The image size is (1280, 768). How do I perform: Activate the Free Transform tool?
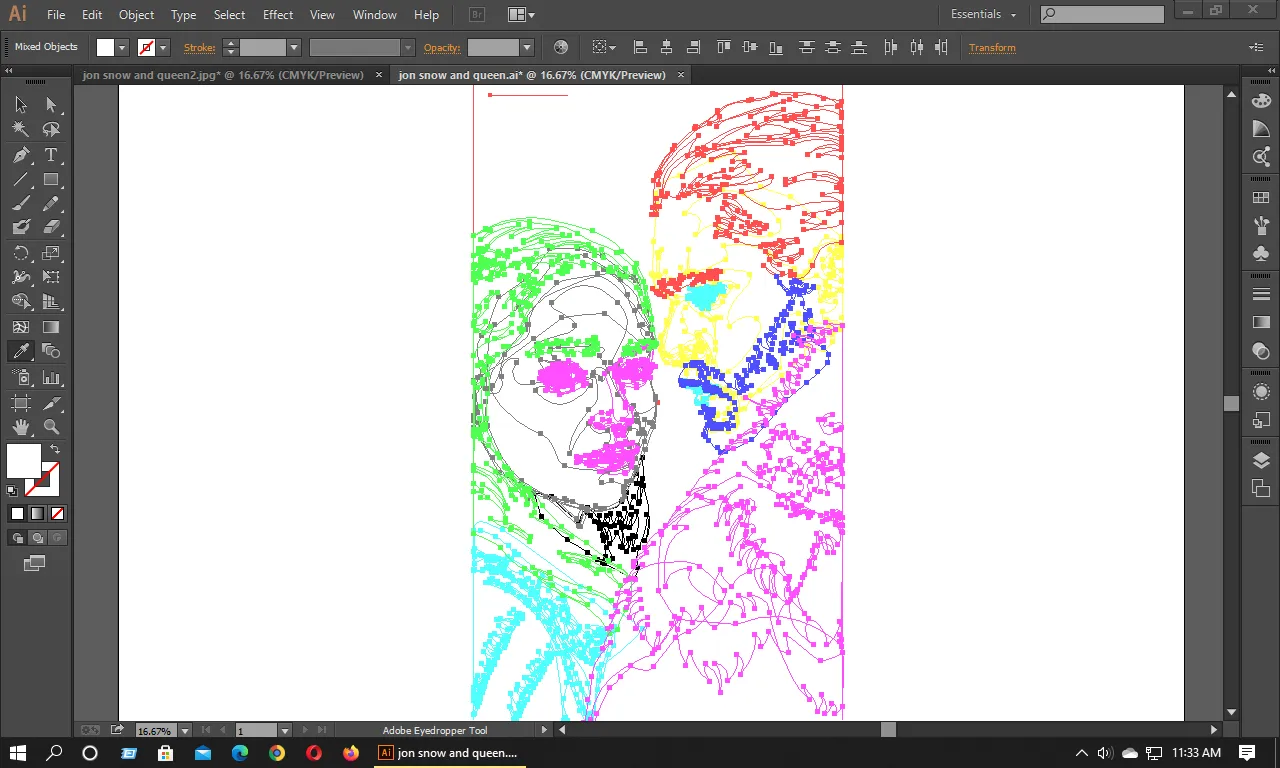pyautogui.click(x=51, y=277)
